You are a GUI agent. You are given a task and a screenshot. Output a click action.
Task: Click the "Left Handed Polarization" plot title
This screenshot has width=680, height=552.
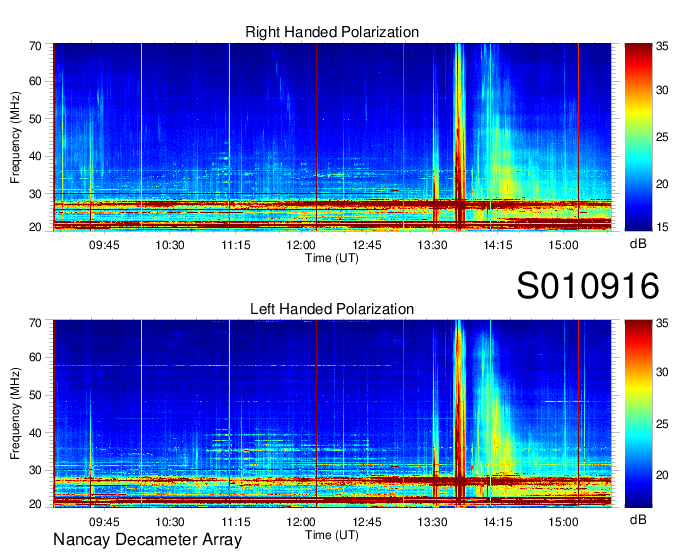[x=332, y=309]
